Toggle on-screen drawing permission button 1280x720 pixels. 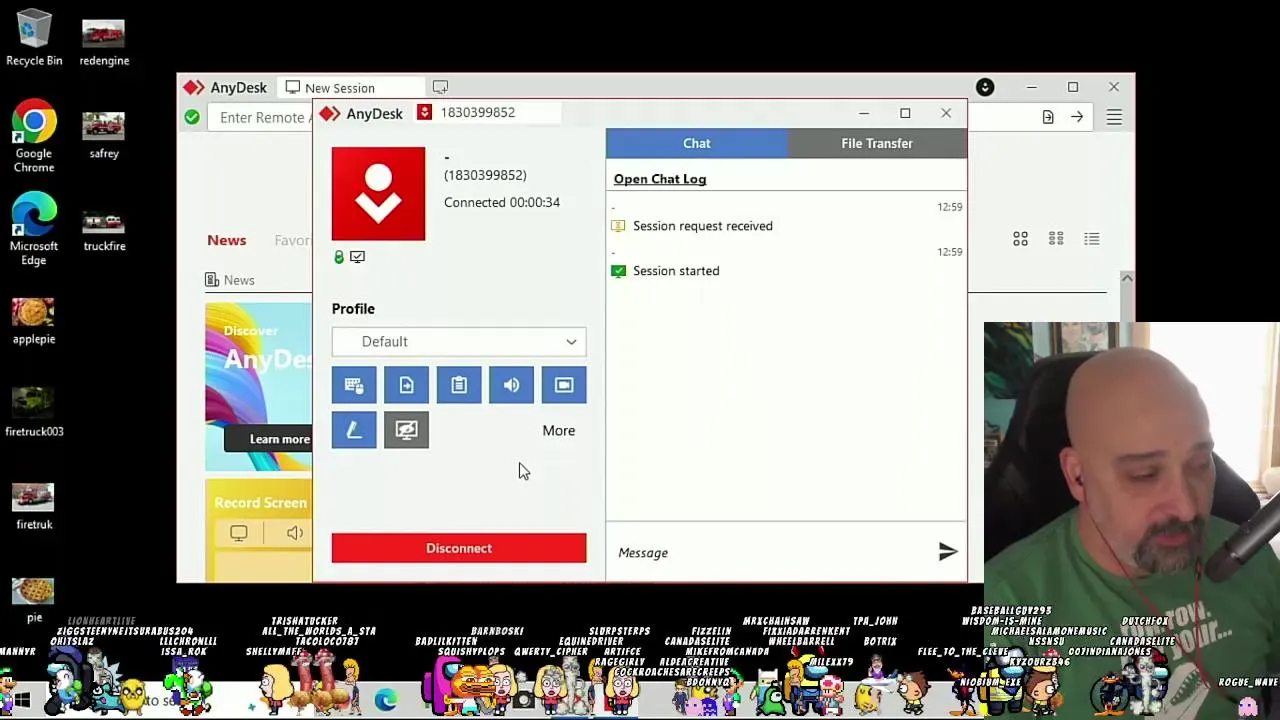(x=354, y=430)
